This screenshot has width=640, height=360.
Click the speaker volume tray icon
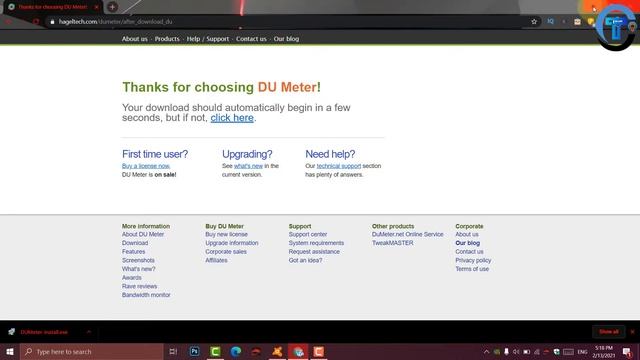pos(516,352)
